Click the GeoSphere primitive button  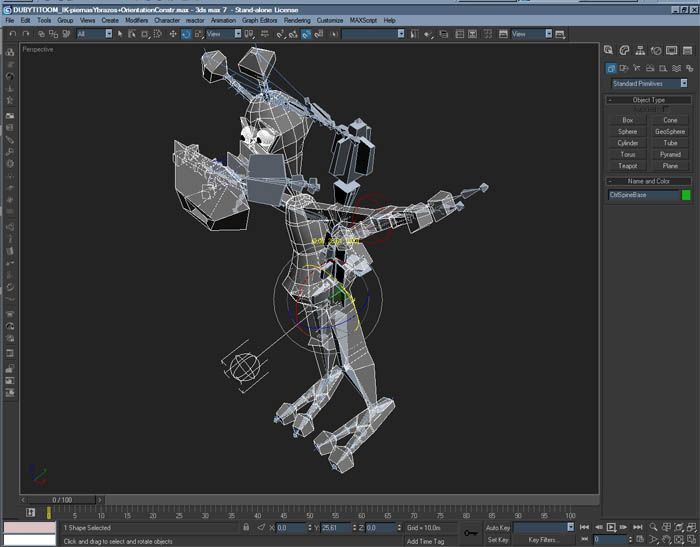(x=670, y=131)
